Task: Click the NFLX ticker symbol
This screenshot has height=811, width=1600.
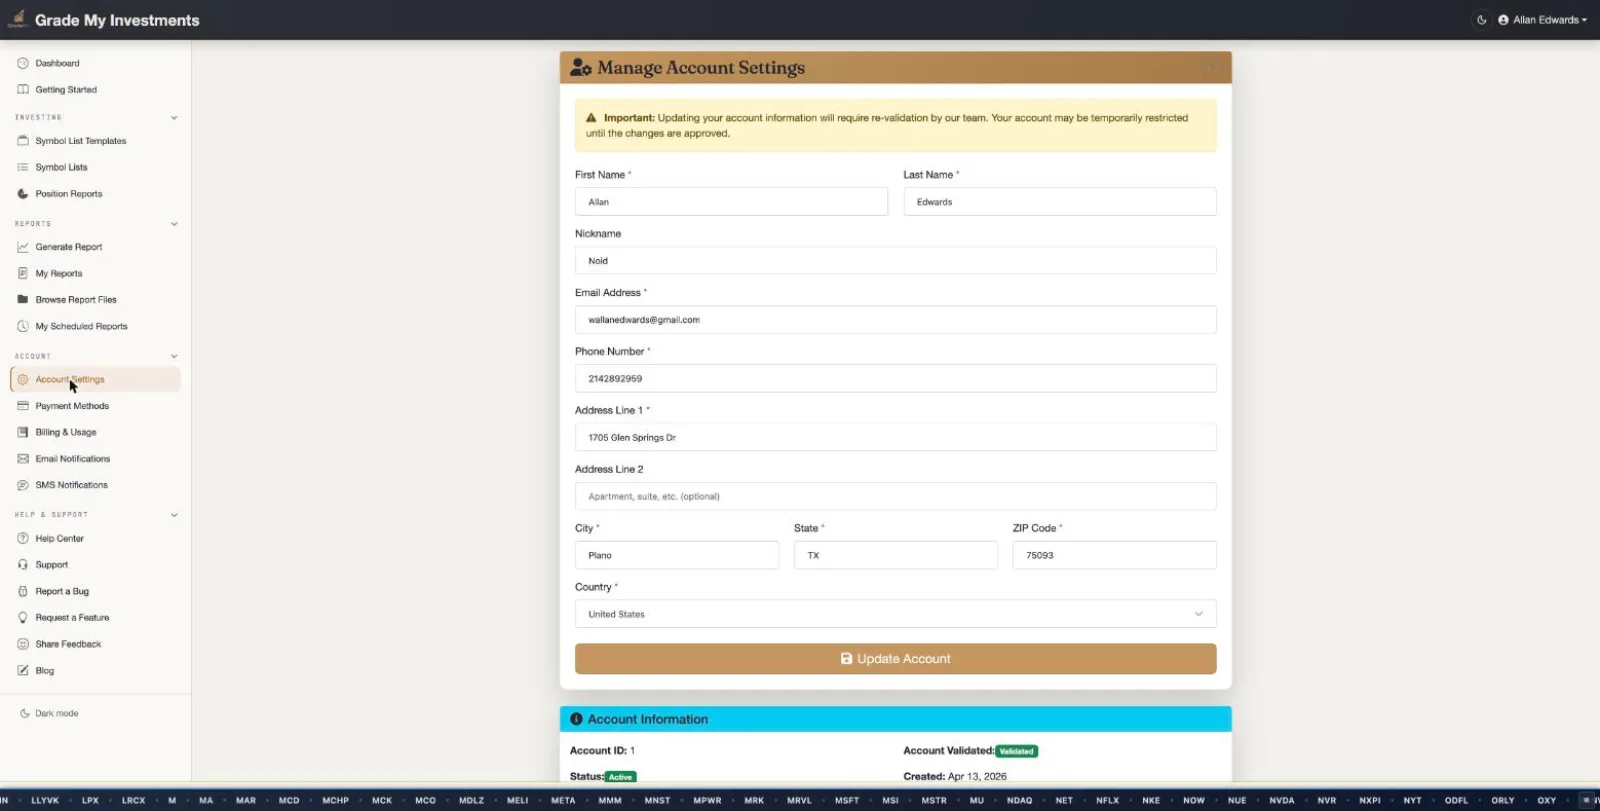Action: click(1107, 801)
